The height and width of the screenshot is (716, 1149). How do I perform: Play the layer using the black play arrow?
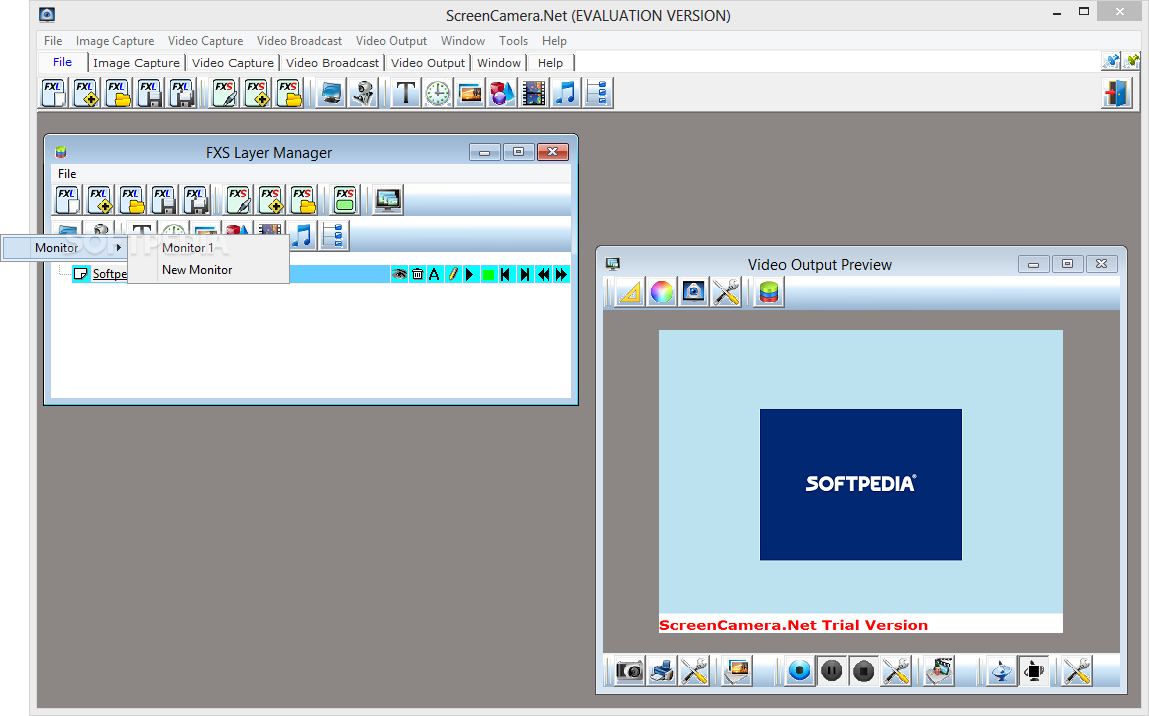coord(470,274)
